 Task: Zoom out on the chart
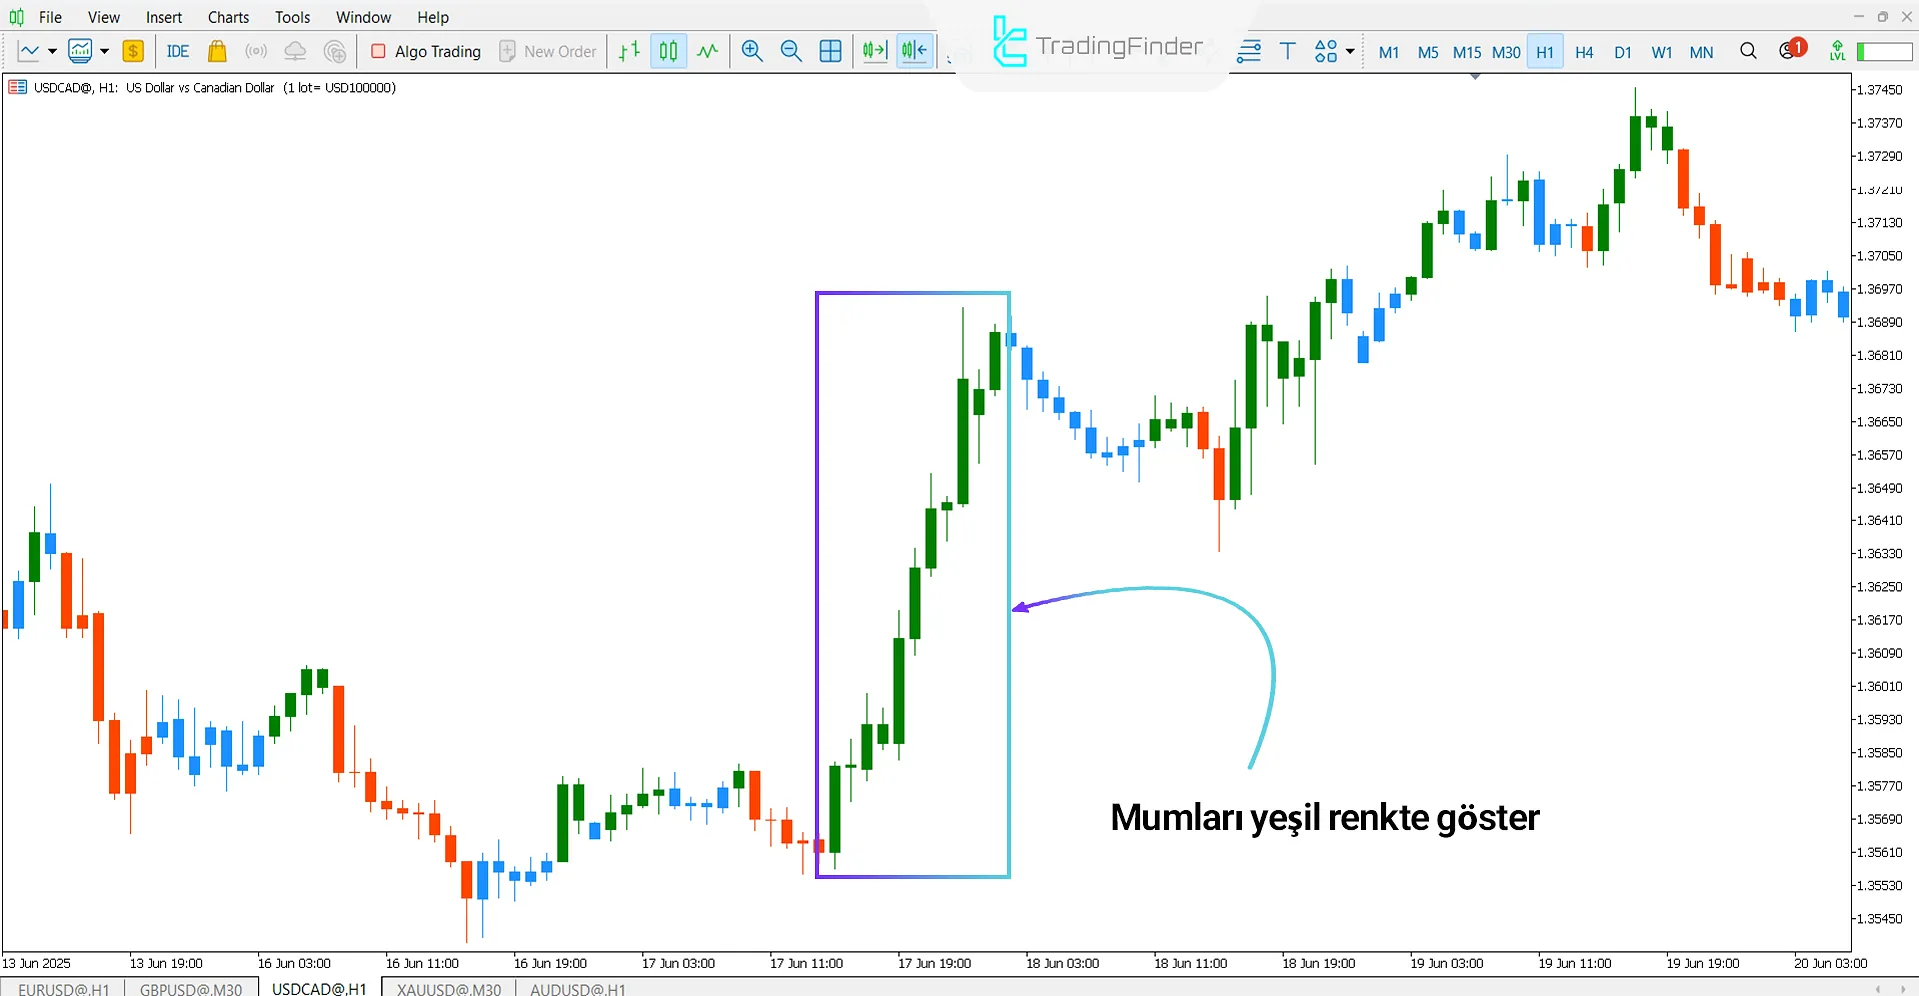pyautogui.click(x=790, y=51)
